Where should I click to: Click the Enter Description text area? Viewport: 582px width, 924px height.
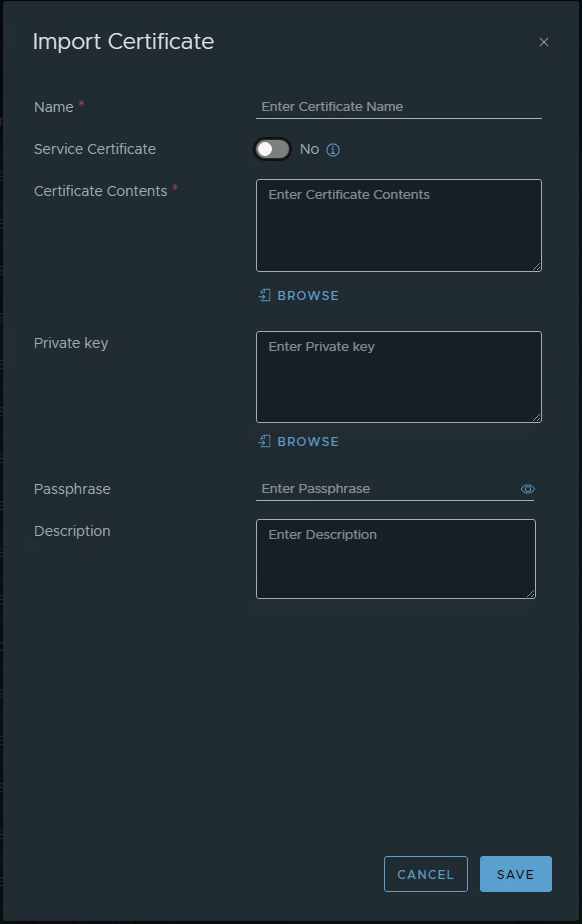point(395,558)
